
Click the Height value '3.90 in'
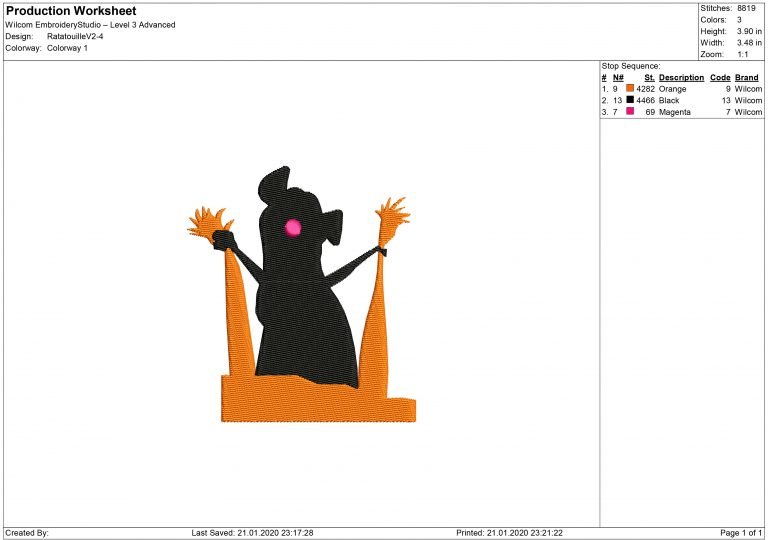tap(749, 31)
